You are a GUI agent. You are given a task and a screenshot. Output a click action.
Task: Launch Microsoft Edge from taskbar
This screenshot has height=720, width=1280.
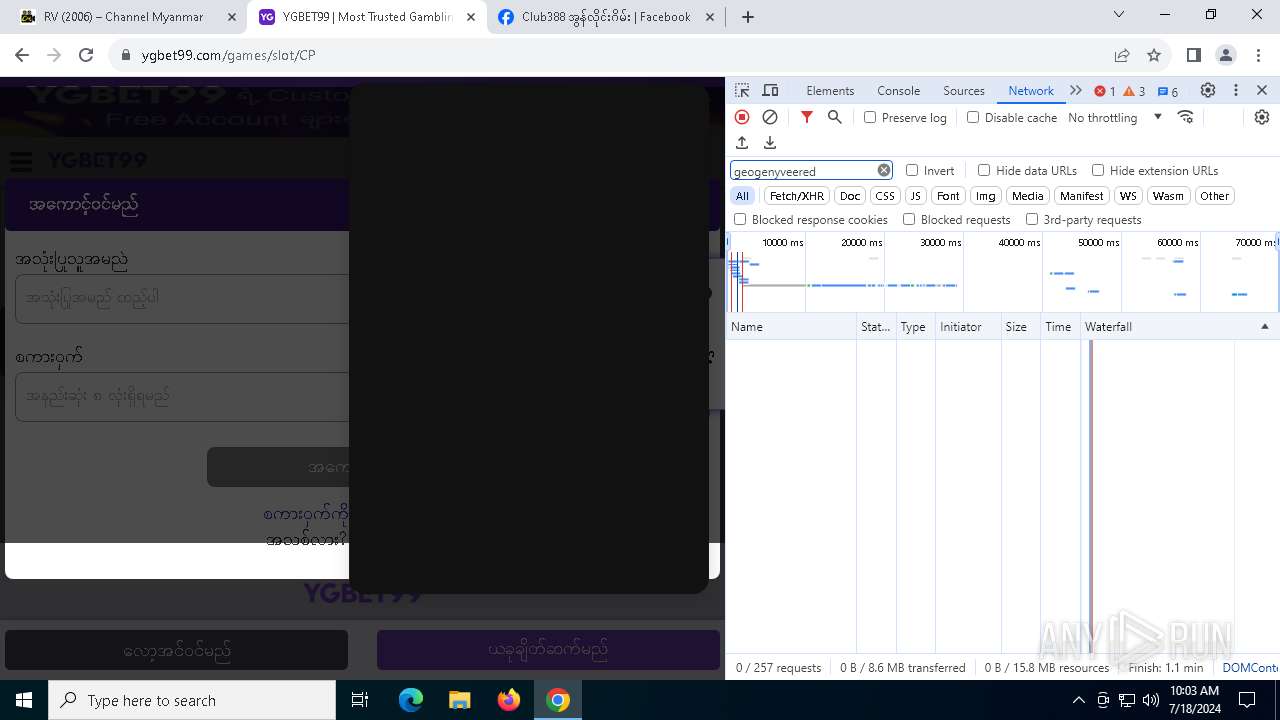(411, 700)
